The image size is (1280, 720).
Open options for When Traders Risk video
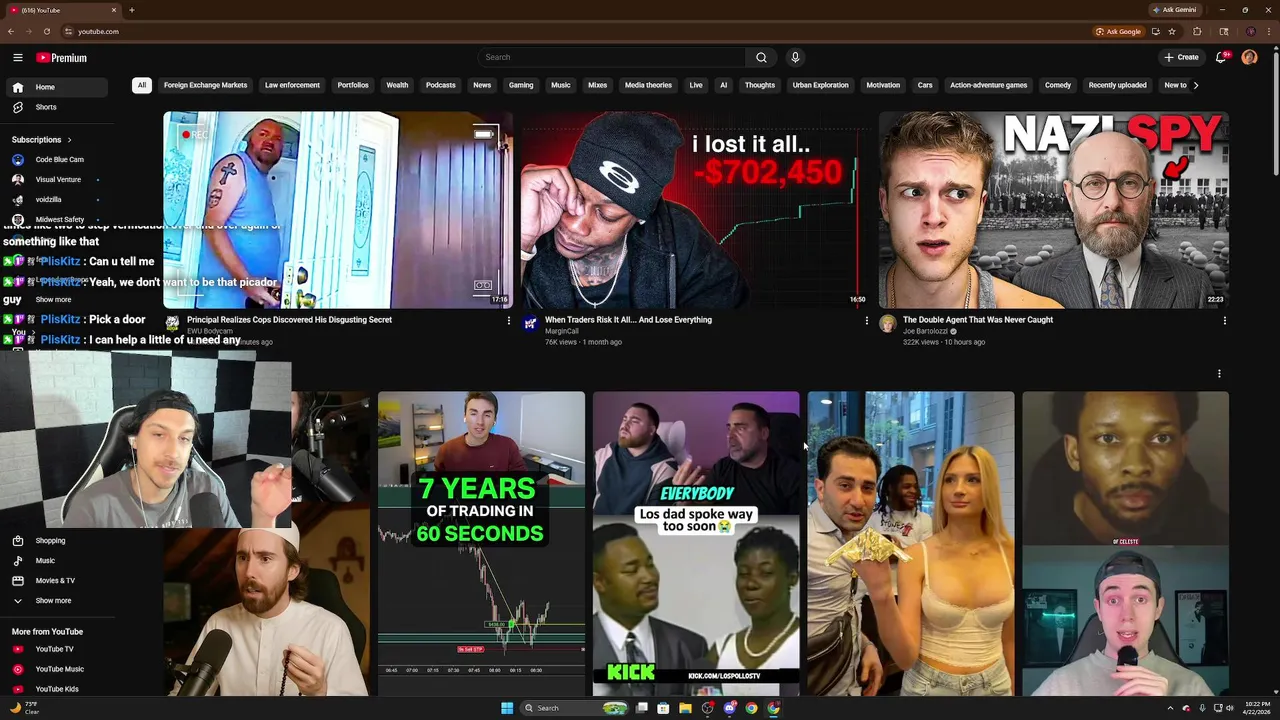tap(866, 321)
